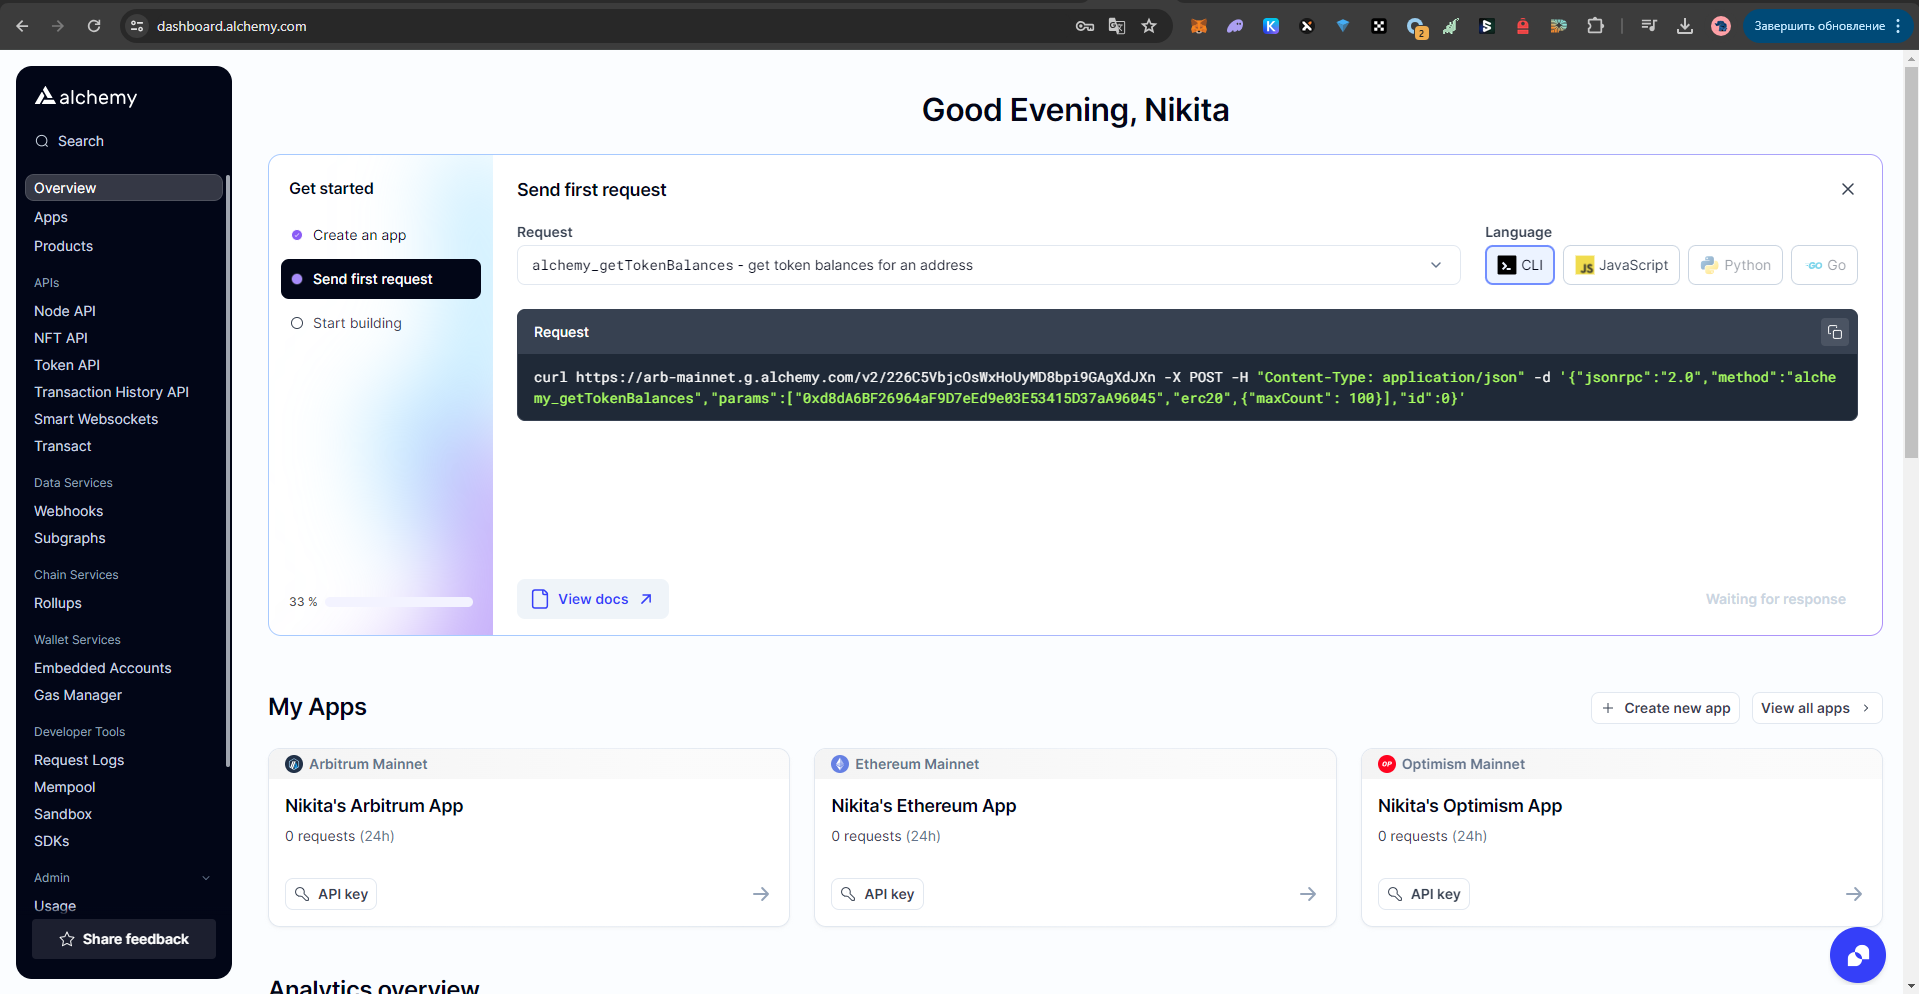Select the Start building step
1919x994 pixels.
coord(357,323)
